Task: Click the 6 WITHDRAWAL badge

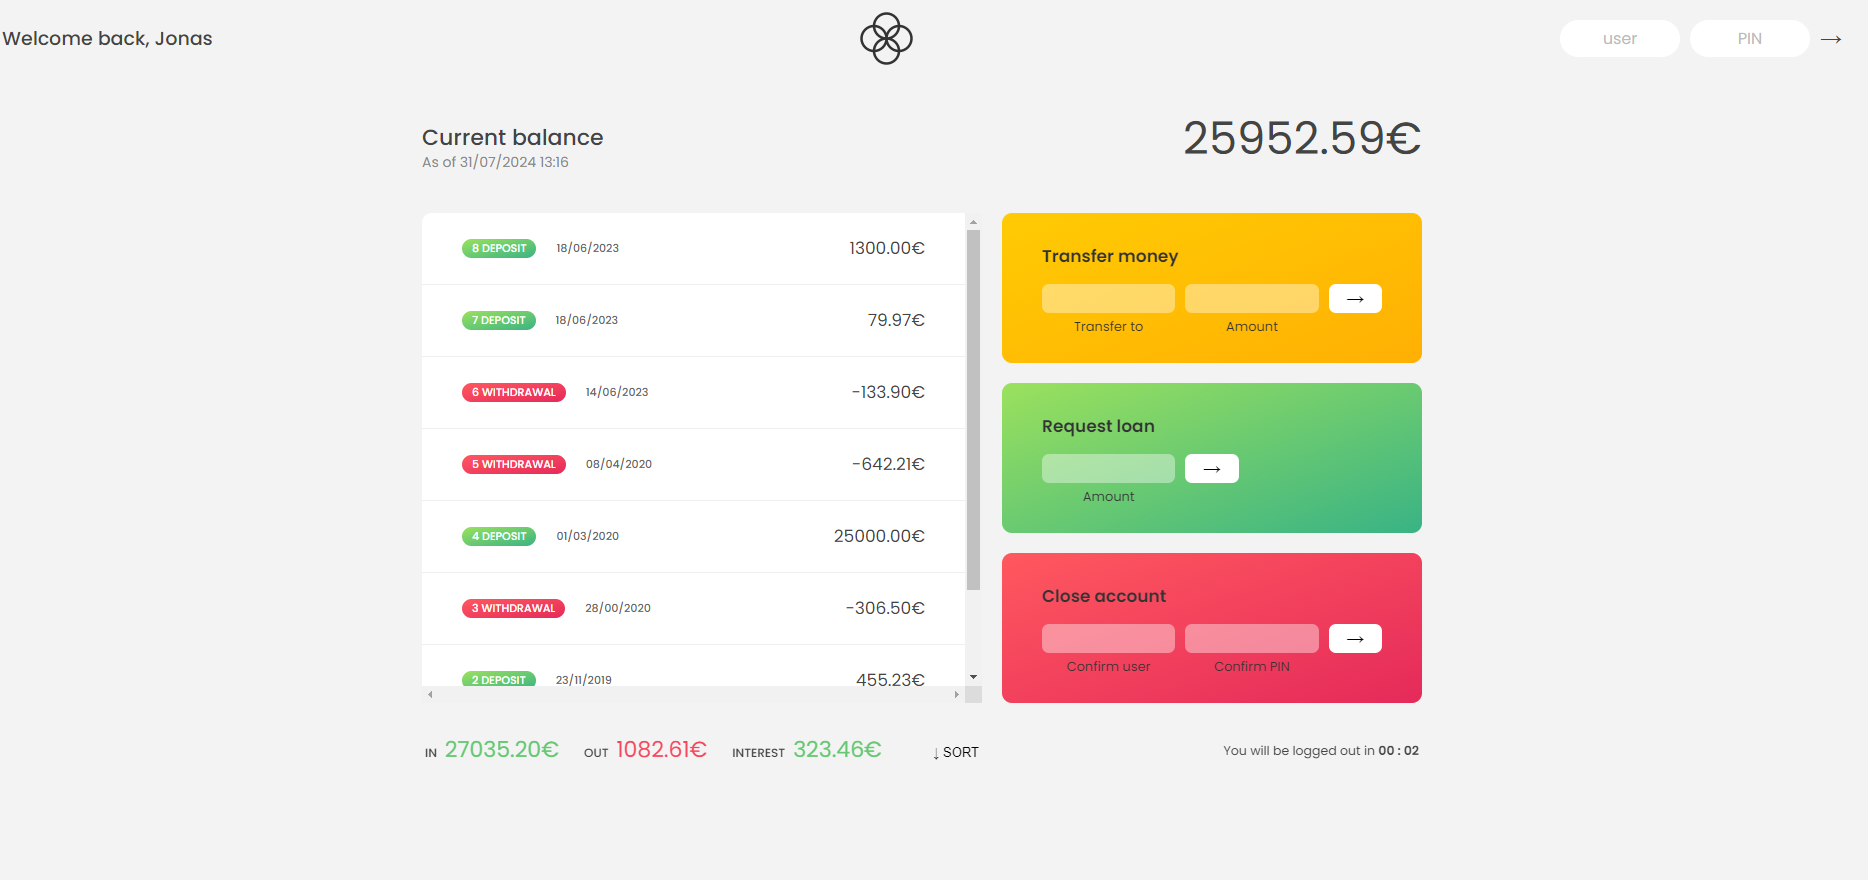Action: [x=513, y=392]
